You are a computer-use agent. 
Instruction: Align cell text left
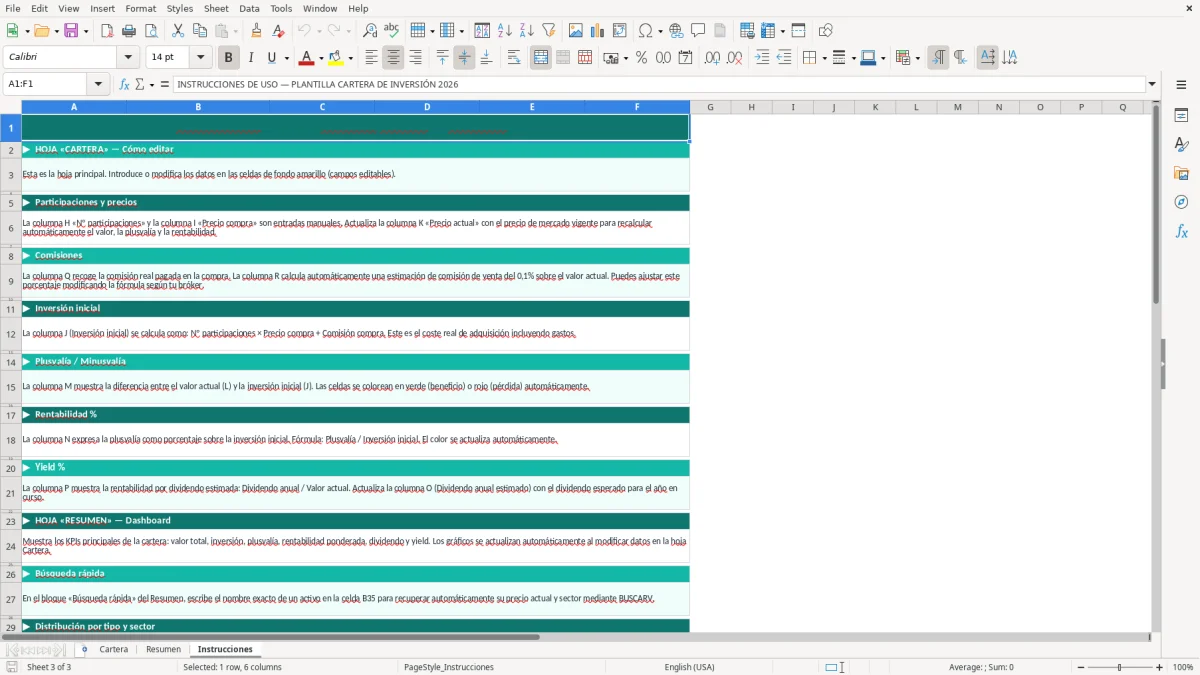pyautogui.click(x=372, y=58)
